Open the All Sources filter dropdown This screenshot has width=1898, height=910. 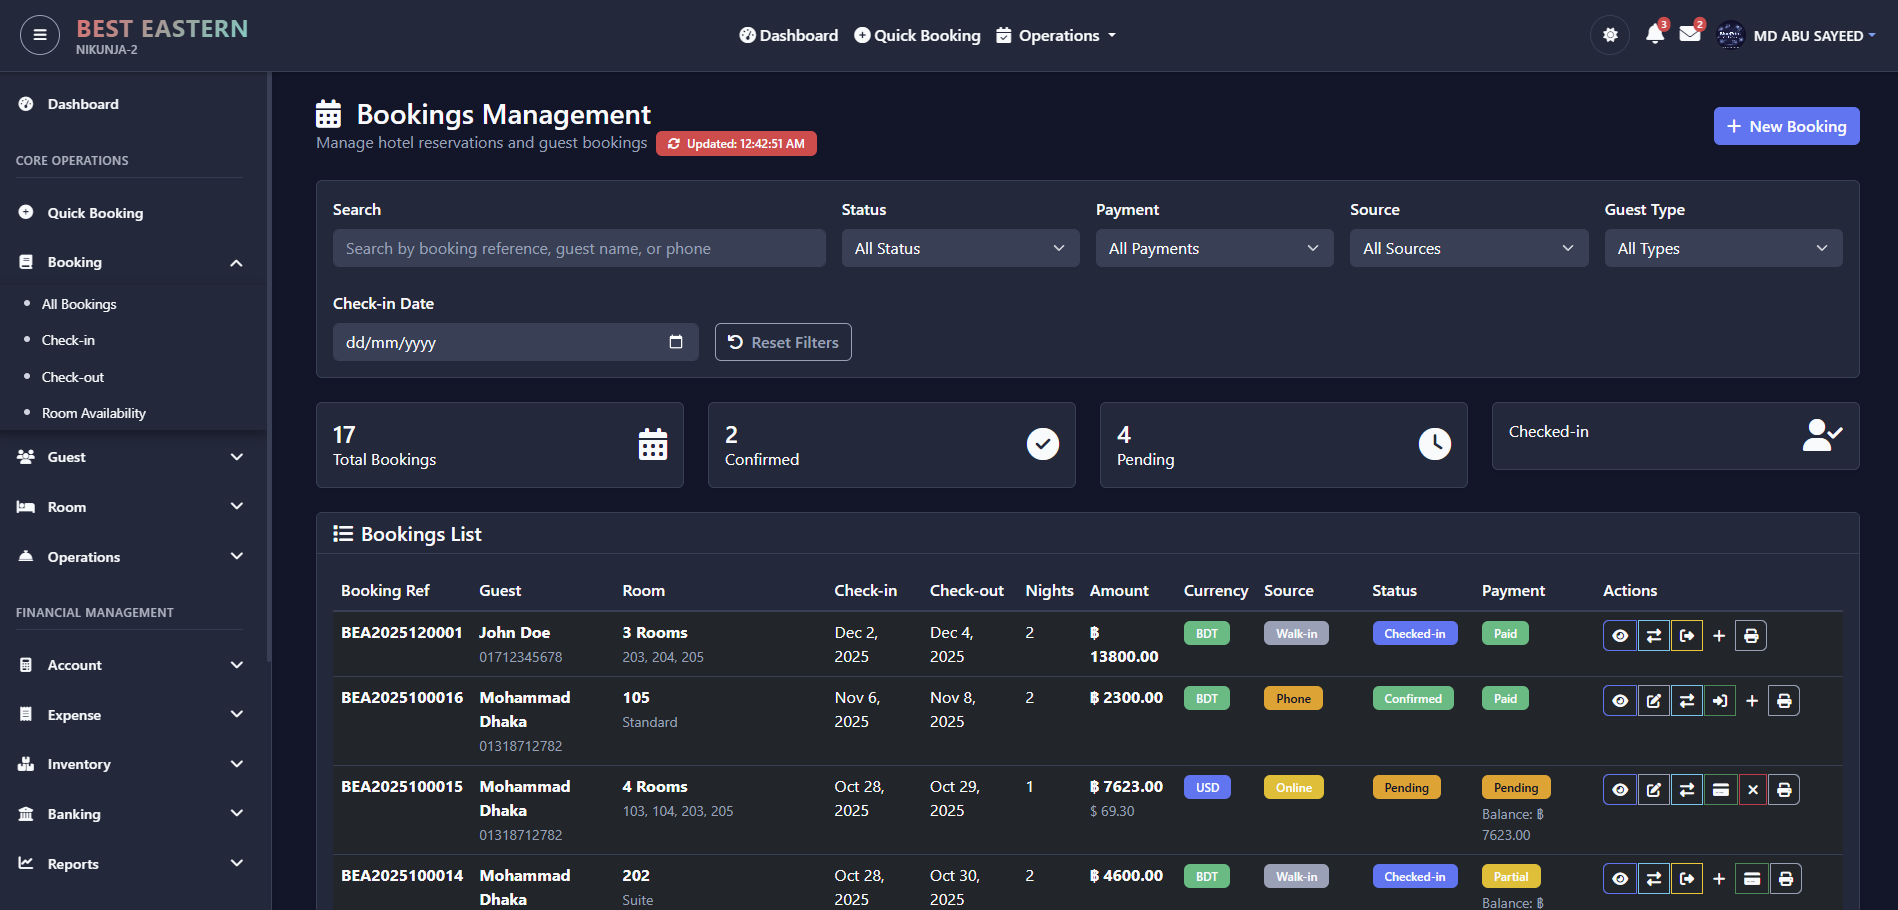click(x=1468, y=248)
